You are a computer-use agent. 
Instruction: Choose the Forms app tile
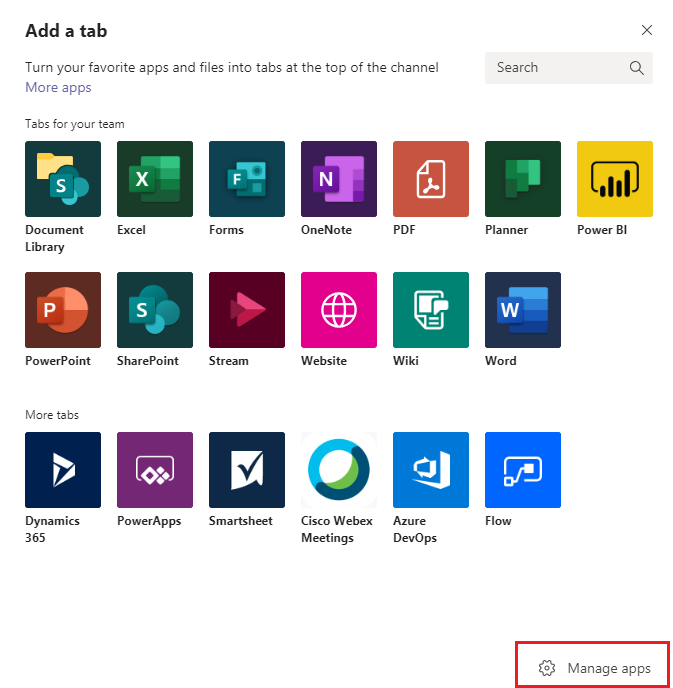tap(247, 179)
